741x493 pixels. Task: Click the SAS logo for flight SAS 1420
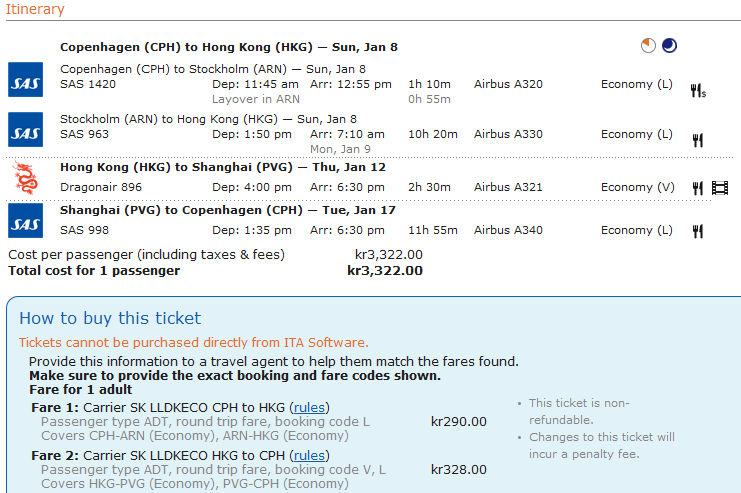click(25, 78)
